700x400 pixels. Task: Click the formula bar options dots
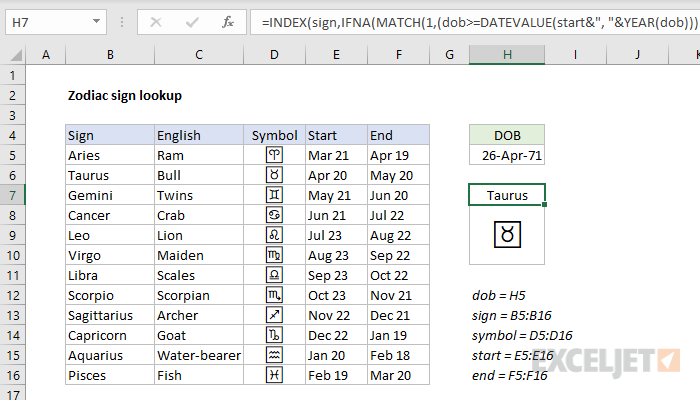121,22
